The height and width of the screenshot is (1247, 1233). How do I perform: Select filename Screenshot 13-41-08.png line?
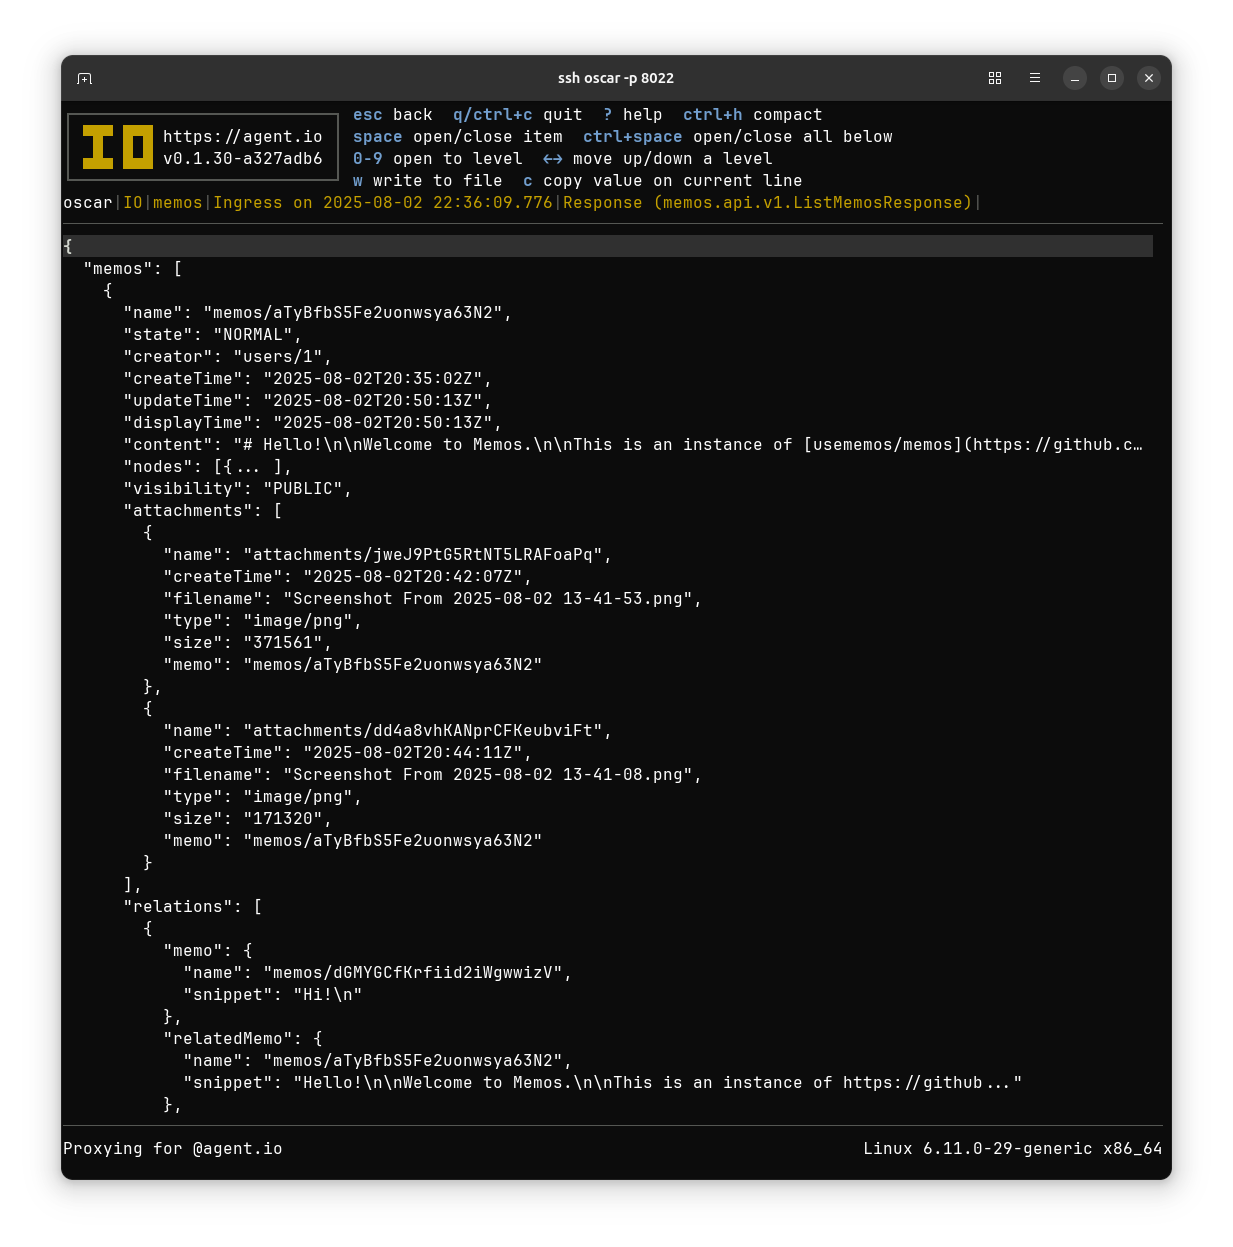point(433,775)
